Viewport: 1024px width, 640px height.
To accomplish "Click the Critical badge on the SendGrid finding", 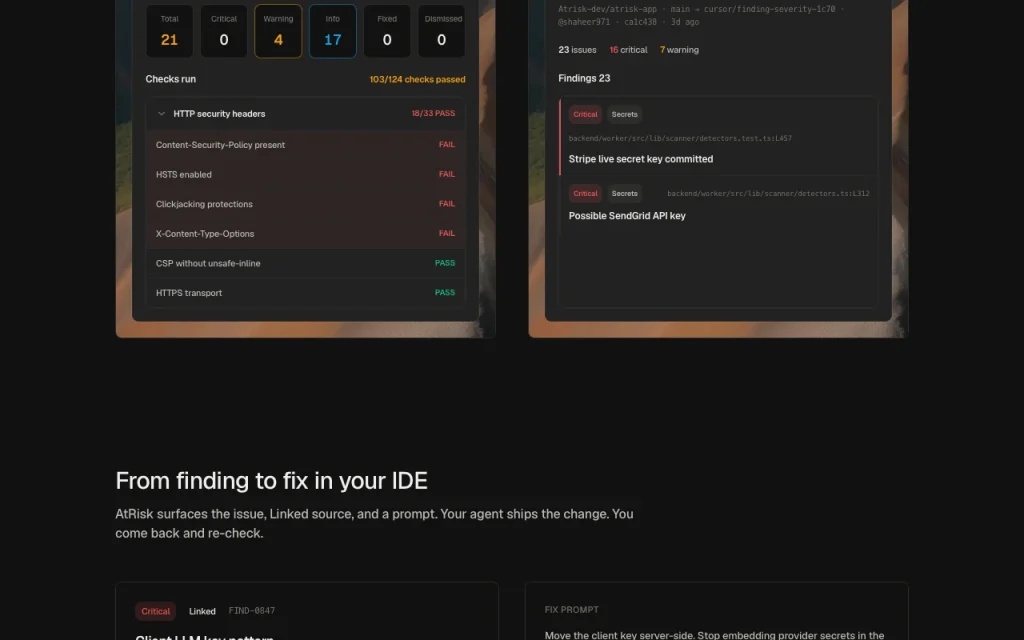I will 585,193.
